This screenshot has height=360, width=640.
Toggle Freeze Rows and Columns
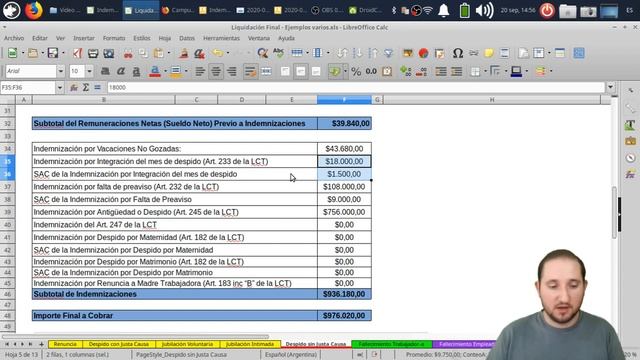pyautogui.click(x=539, y=53)
